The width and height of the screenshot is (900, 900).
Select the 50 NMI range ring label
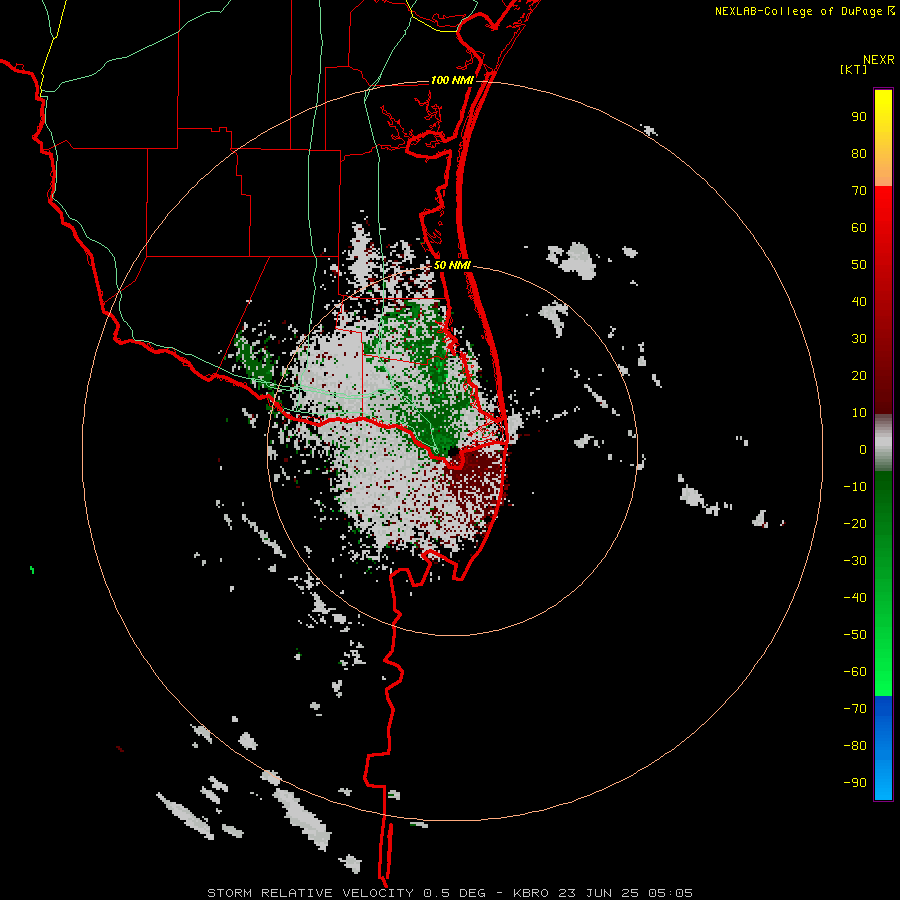point(452,265)
